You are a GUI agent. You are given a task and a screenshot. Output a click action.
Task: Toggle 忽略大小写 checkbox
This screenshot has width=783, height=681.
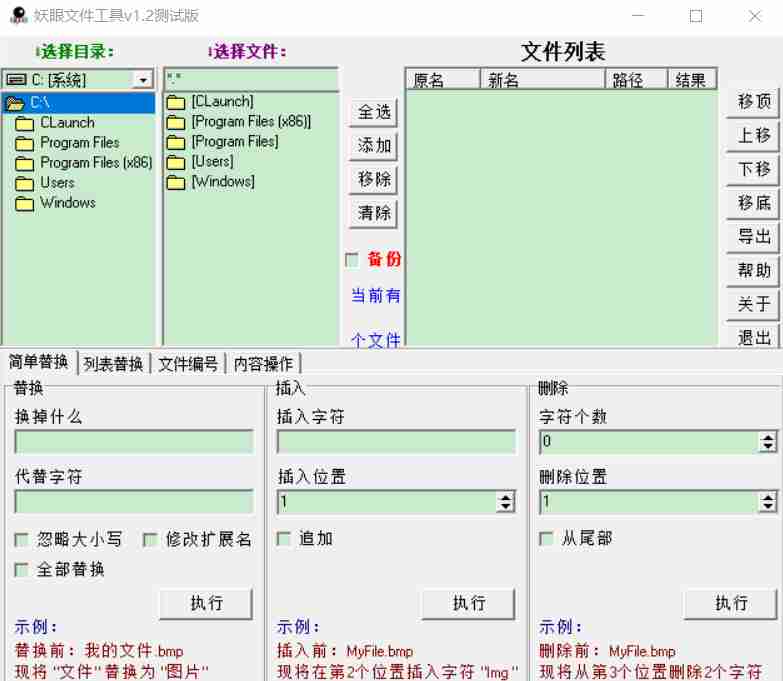click(21, 540)
